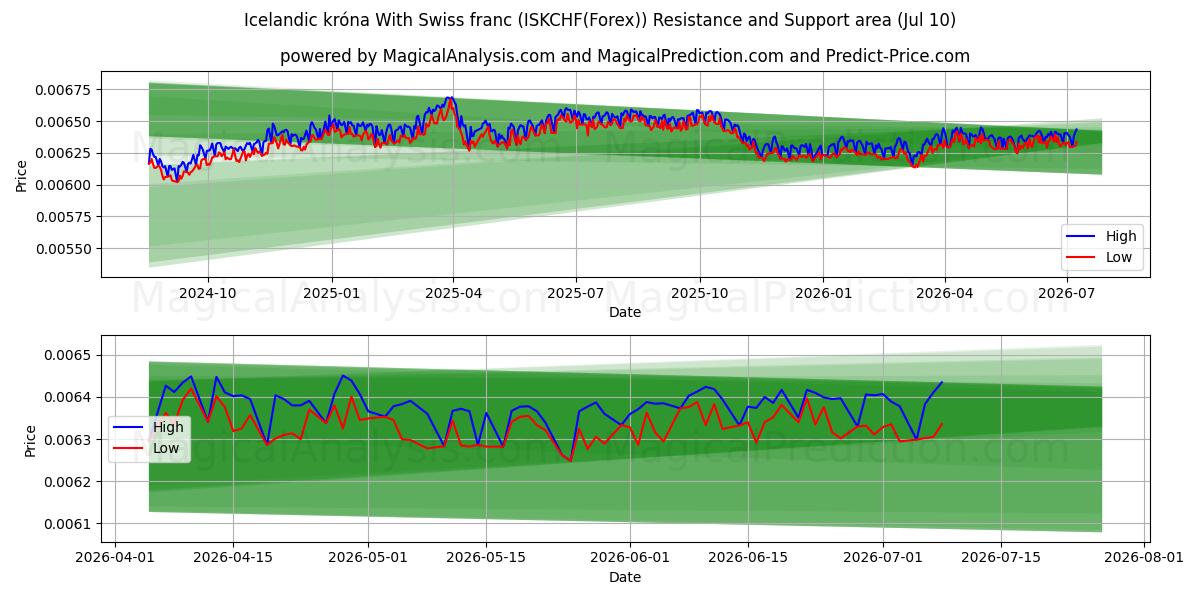Click the red Low legend line in bottom chart
Image resolution: width=1200 pixels, height=600 pixels.
(x=128, y=448)
